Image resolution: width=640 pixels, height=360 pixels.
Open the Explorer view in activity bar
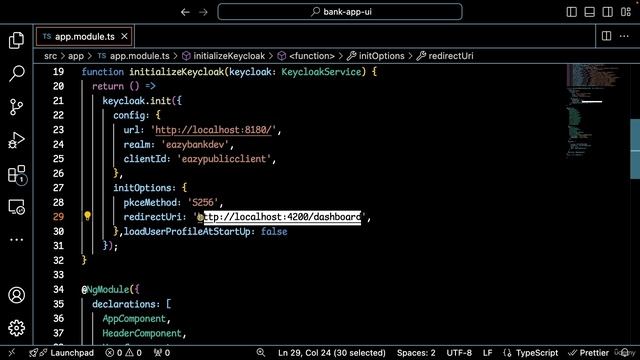tap(16, 40)
